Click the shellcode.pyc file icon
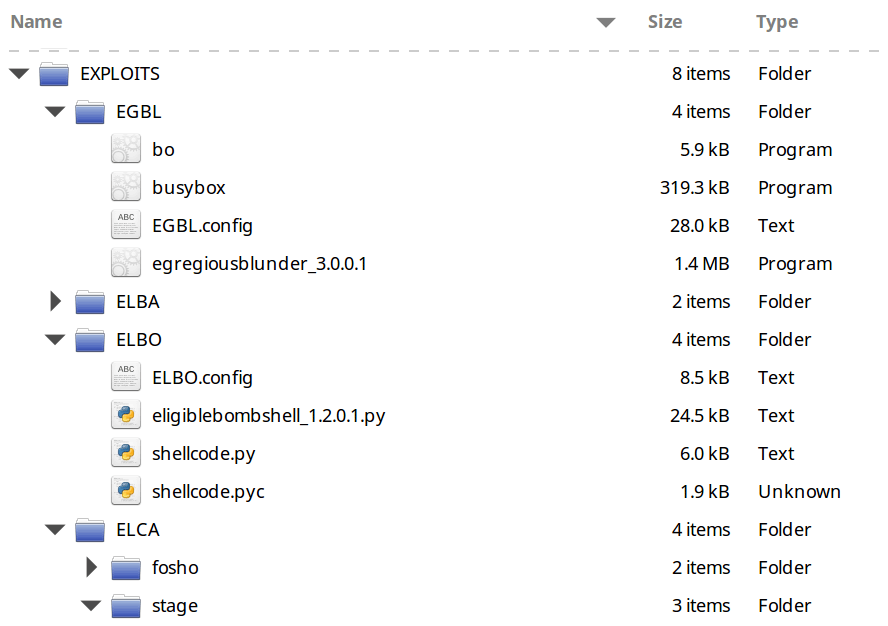The image size is (888, 626). click(x=126, y=492)
